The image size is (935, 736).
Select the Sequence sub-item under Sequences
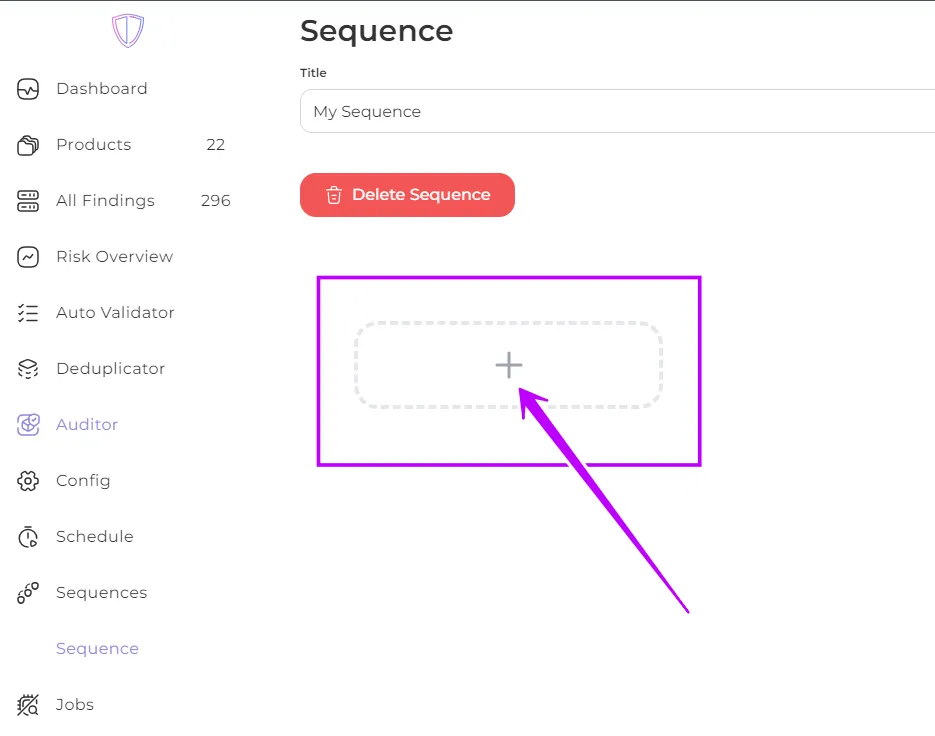pyautogui.click(x=97, y=648)
